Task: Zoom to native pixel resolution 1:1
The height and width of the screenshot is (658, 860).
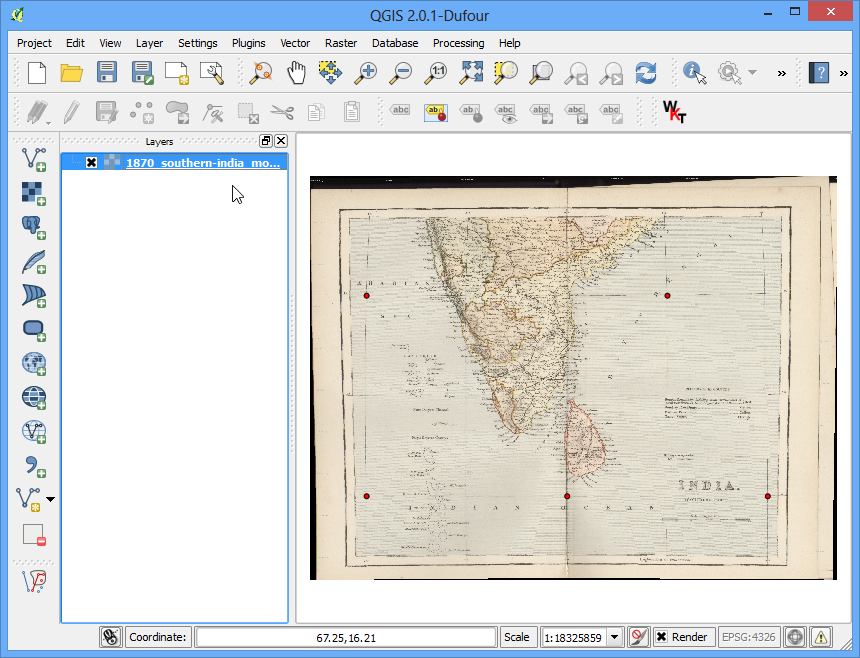Action: (435, 73)
